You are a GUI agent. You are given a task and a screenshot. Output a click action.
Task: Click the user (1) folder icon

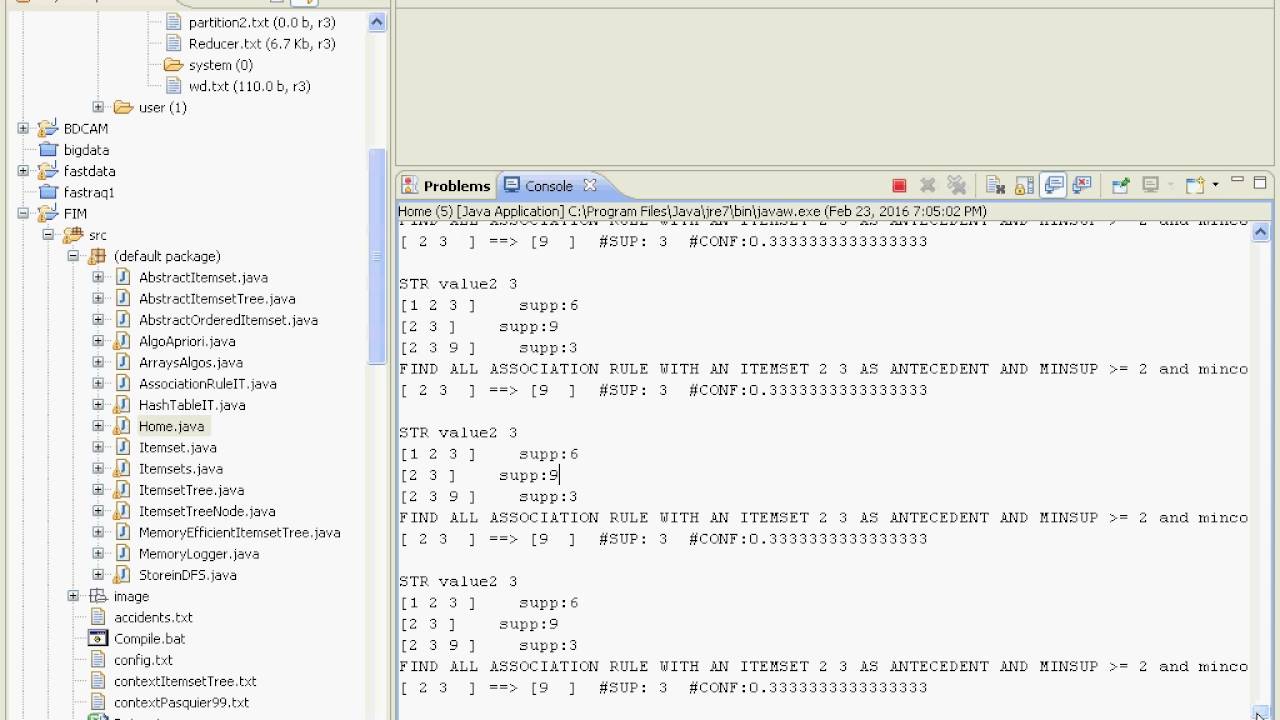pyautogui.click(x=123, y=107)
